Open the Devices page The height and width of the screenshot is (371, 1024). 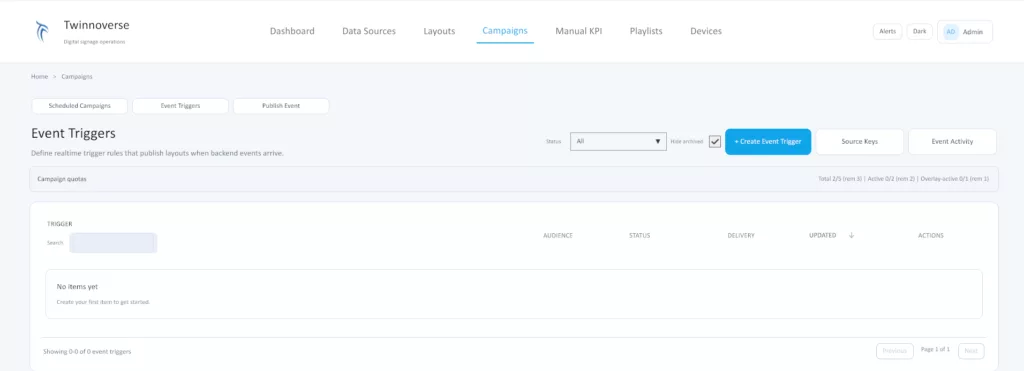tap(706, 31)
